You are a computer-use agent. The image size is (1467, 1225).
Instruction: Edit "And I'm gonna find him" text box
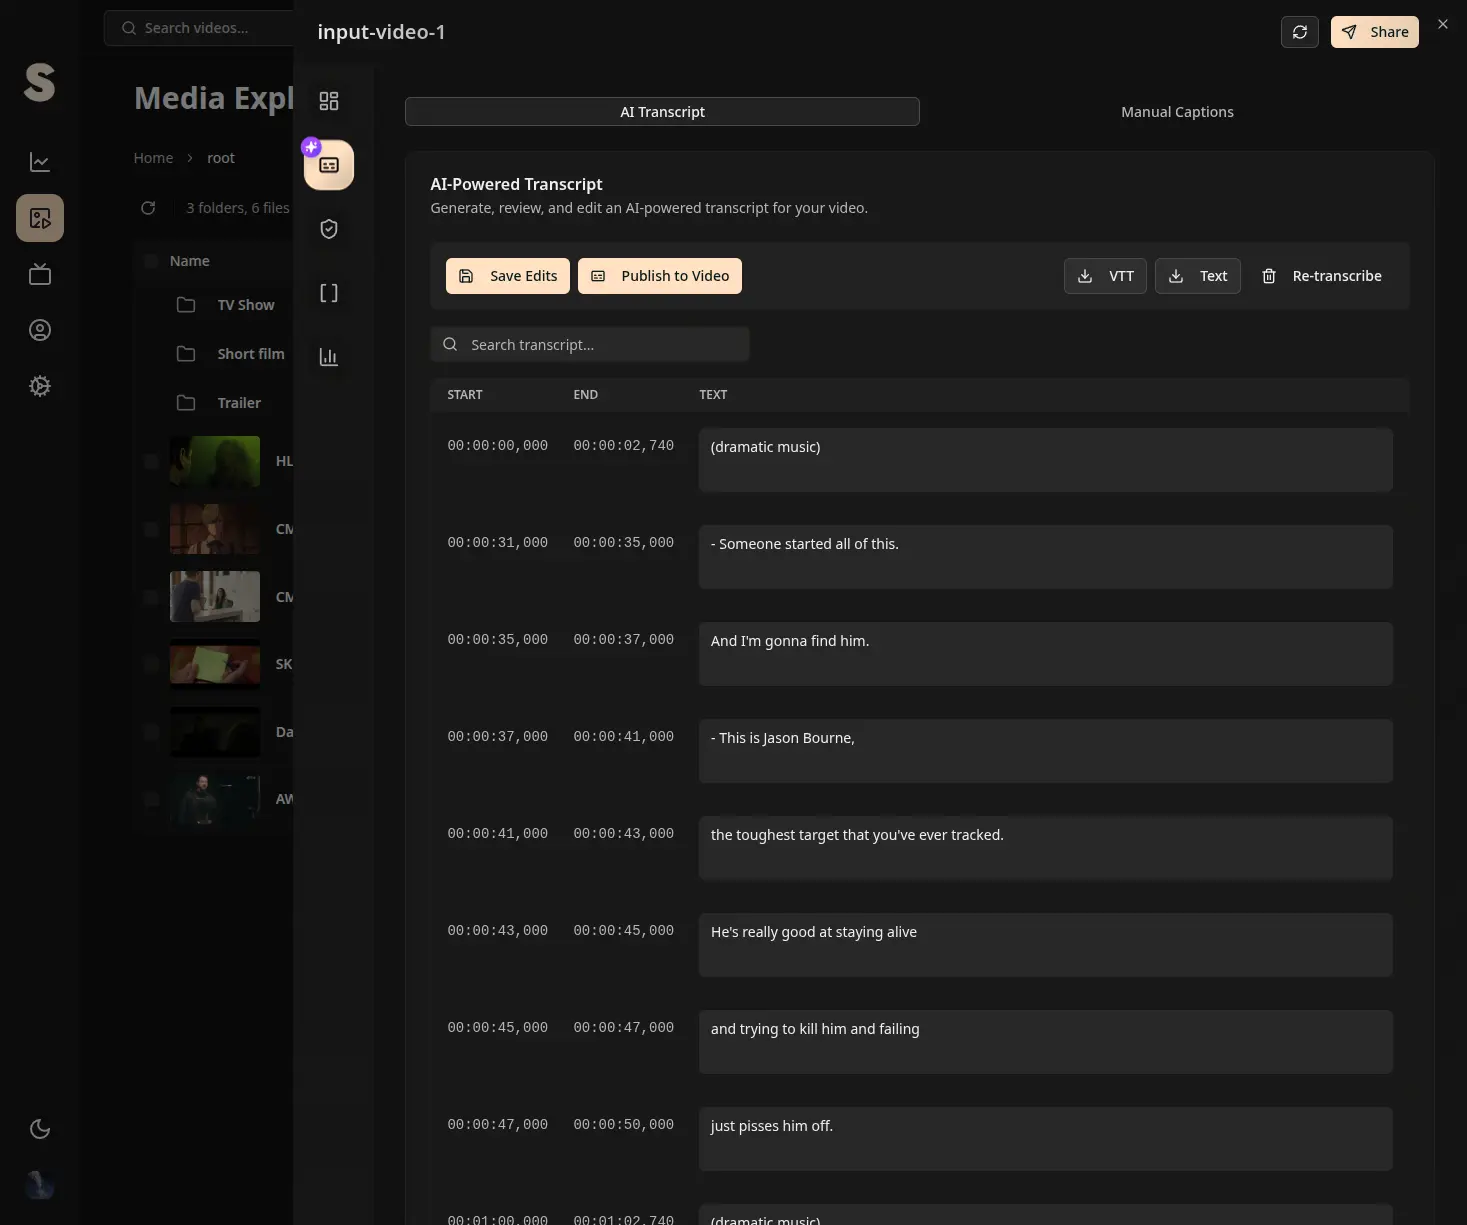1045,654
